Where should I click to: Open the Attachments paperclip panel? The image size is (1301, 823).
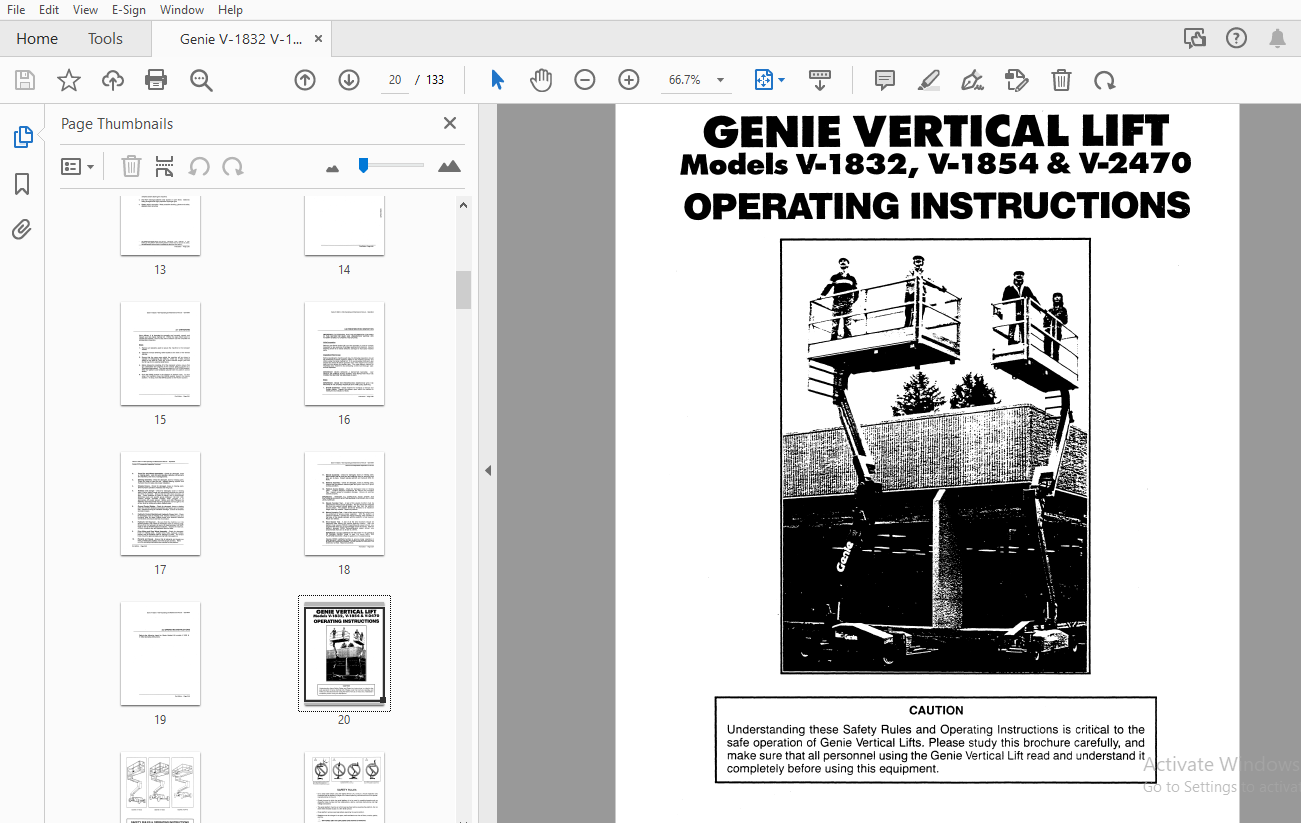tap(22, 230)
